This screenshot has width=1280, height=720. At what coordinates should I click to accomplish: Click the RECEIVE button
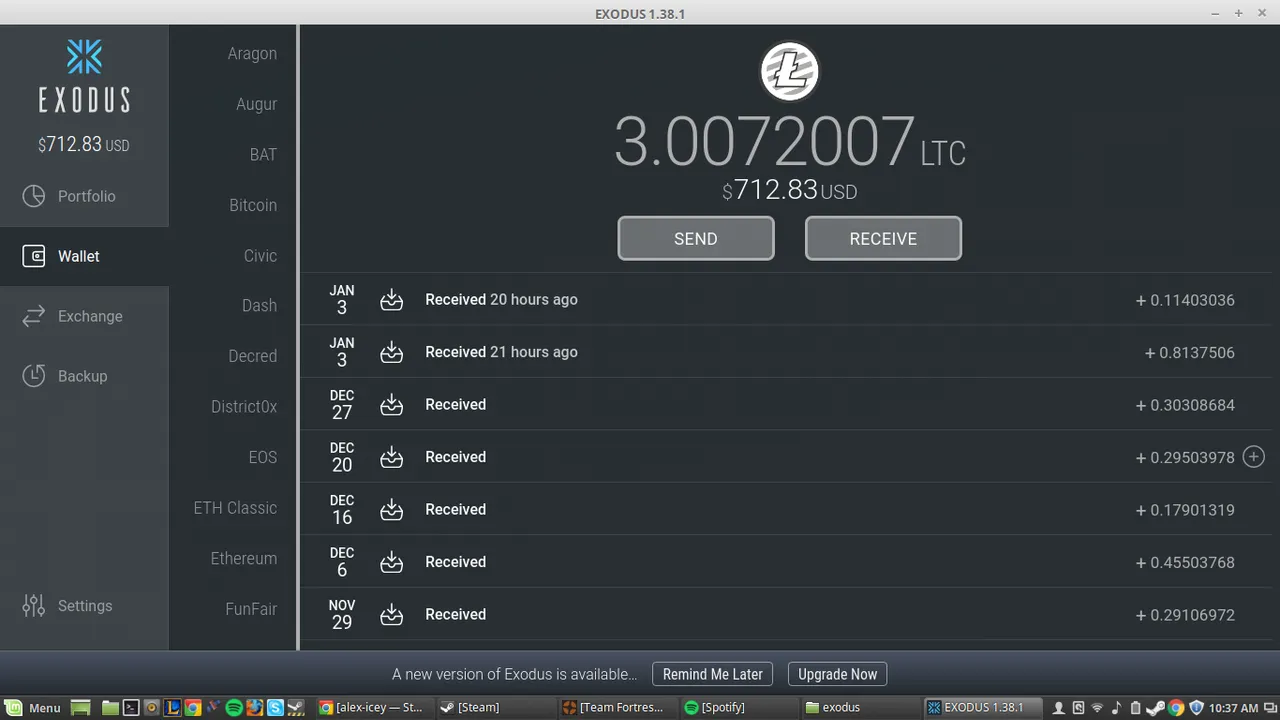click(x=883, y=238)
